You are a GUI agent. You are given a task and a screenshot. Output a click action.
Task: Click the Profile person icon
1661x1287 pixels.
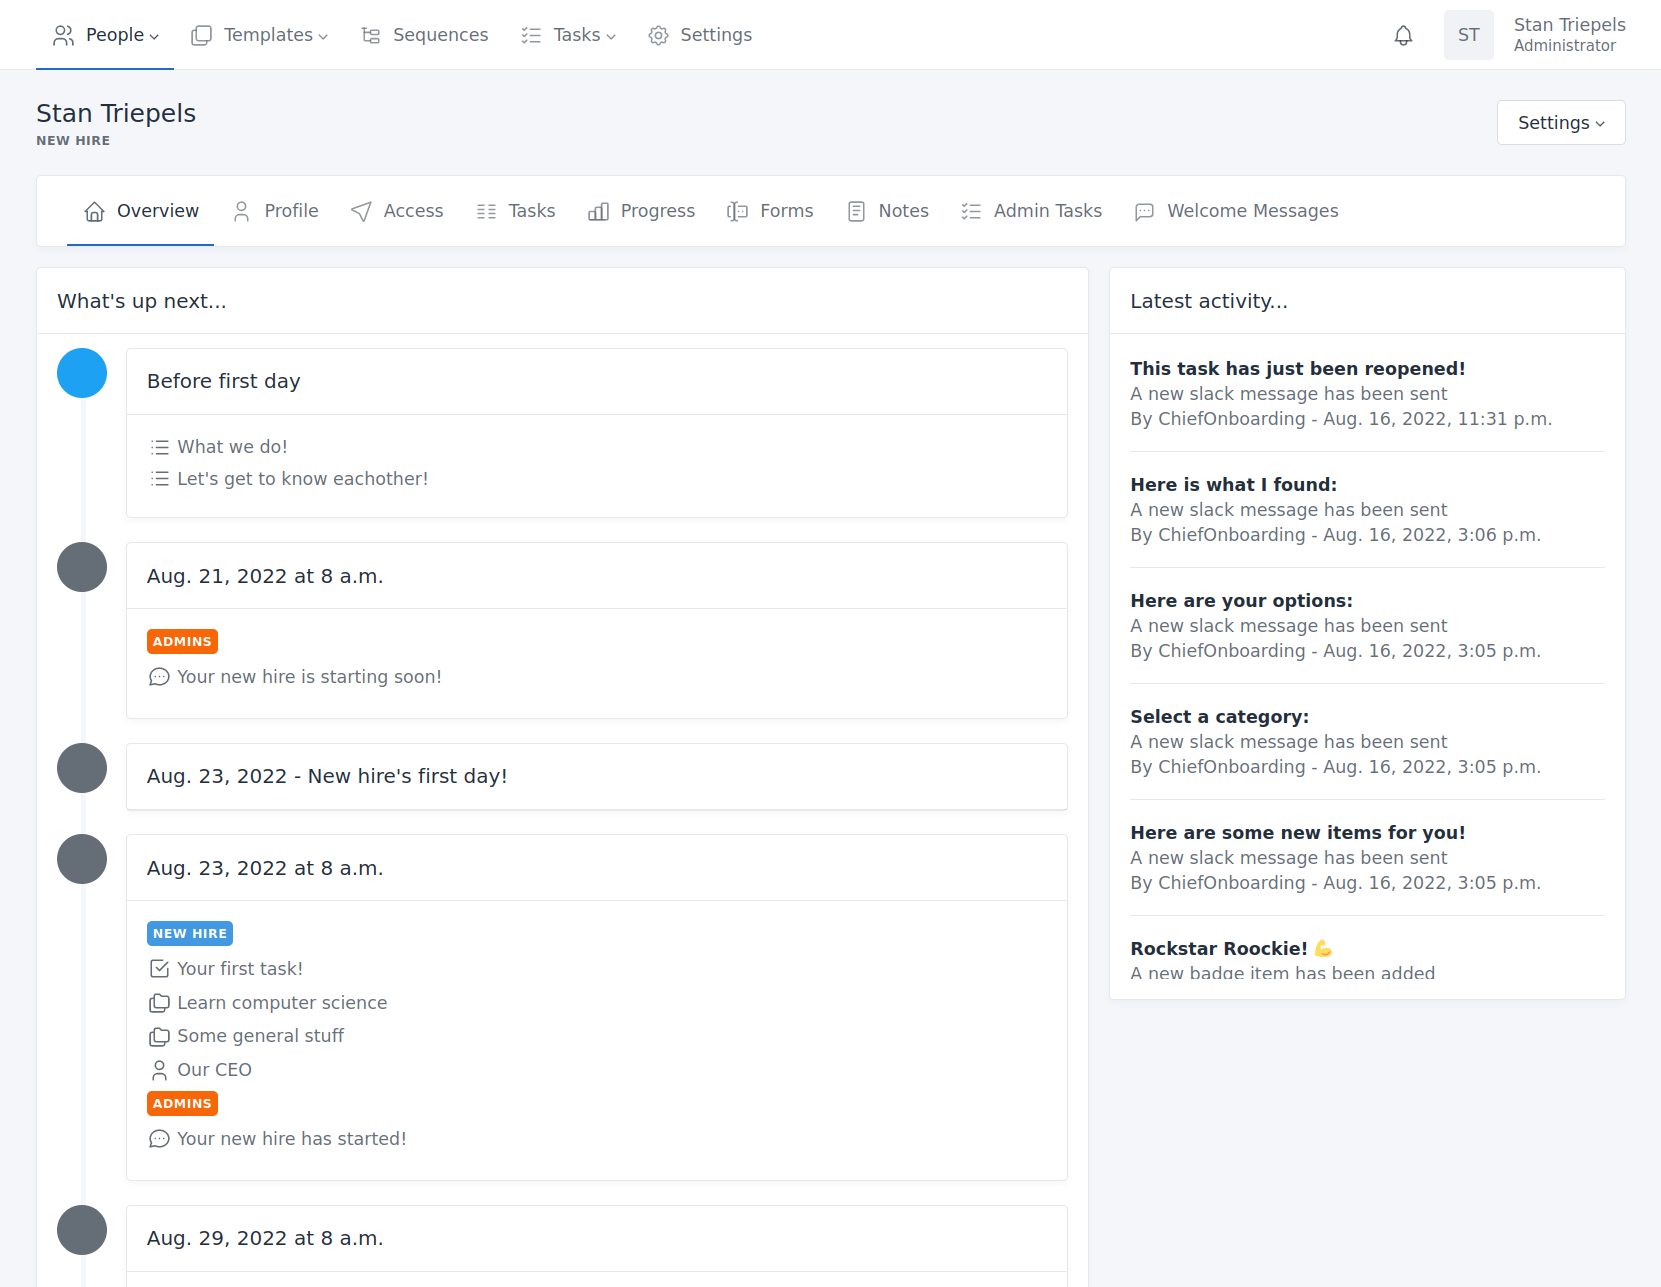click(242, 211)
